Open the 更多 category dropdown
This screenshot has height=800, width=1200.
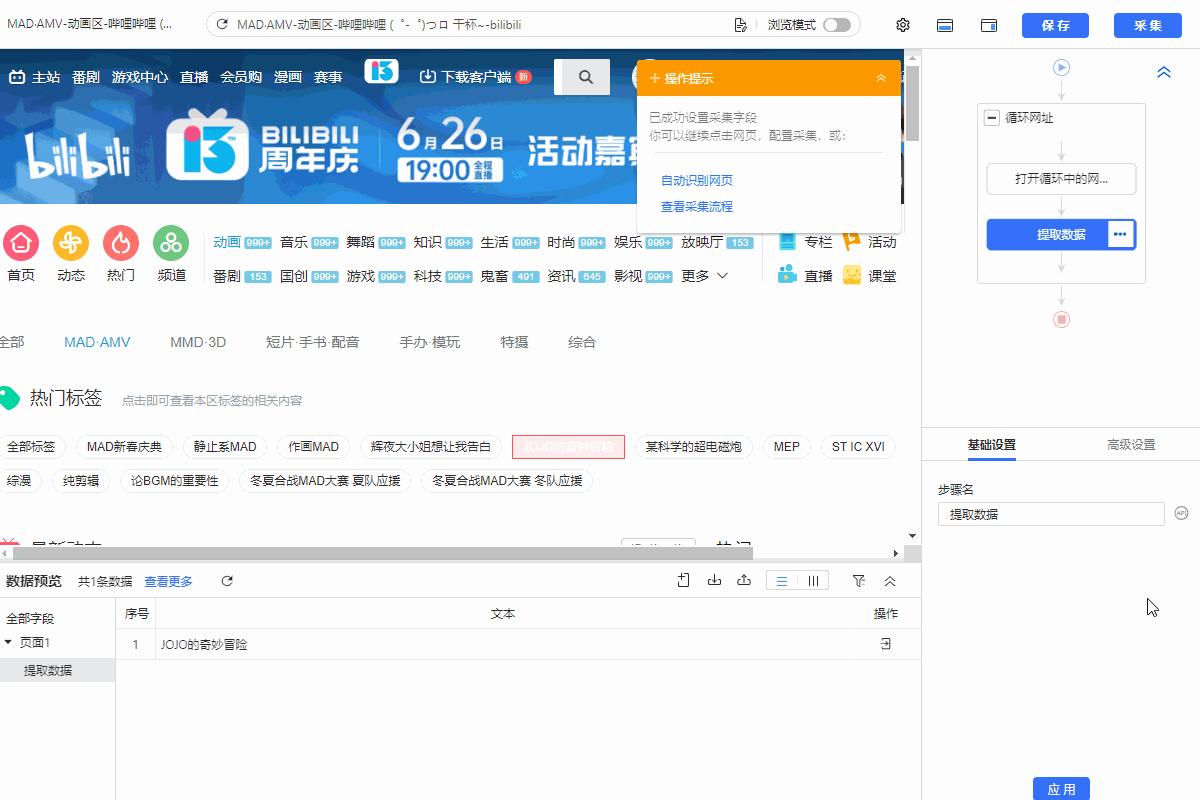(705, 276)
